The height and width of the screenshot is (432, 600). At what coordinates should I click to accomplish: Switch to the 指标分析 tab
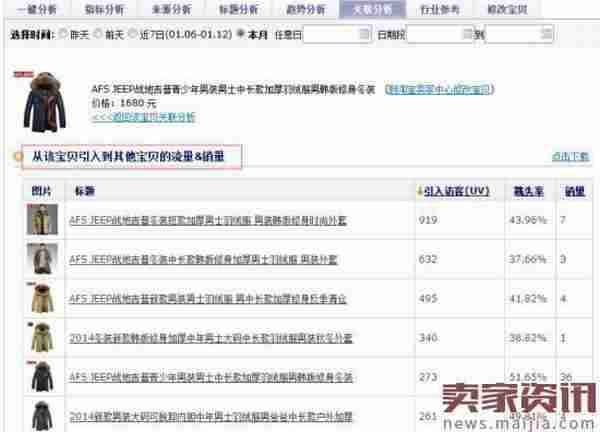pos(104,9)
